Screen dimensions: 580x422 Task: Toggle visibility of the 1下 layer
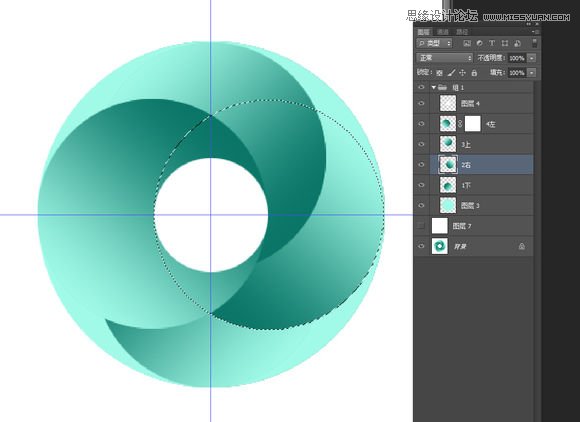421,185
